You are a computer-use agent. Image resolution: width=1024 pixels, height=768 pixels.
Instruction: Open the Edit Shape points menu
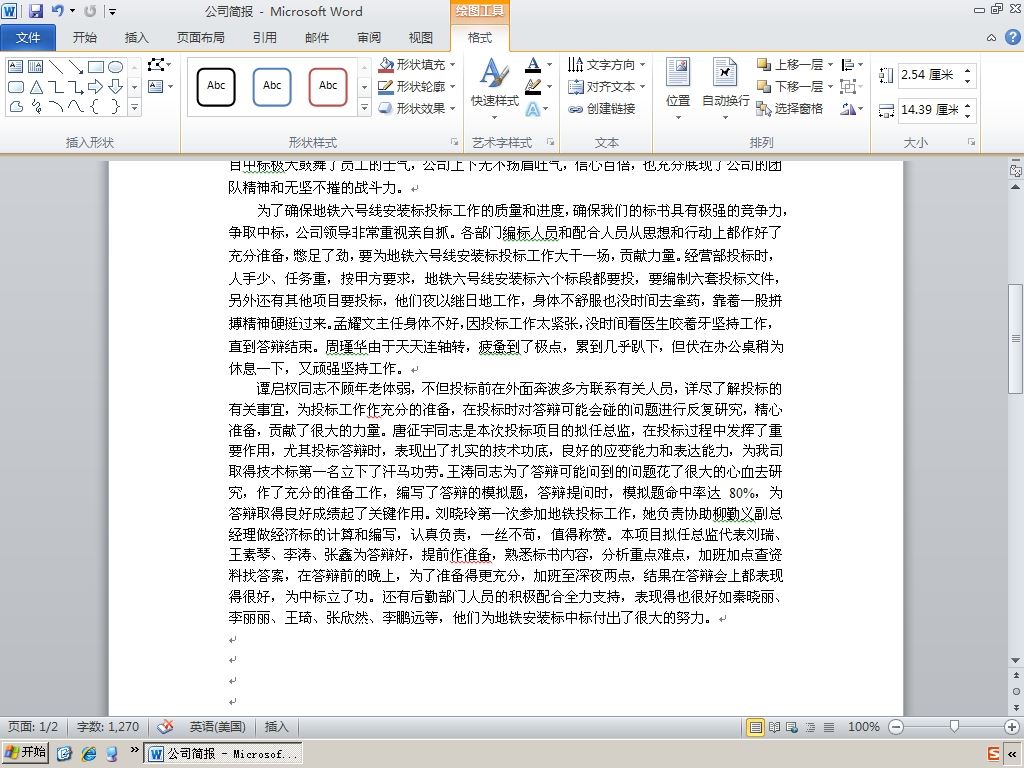159,65
